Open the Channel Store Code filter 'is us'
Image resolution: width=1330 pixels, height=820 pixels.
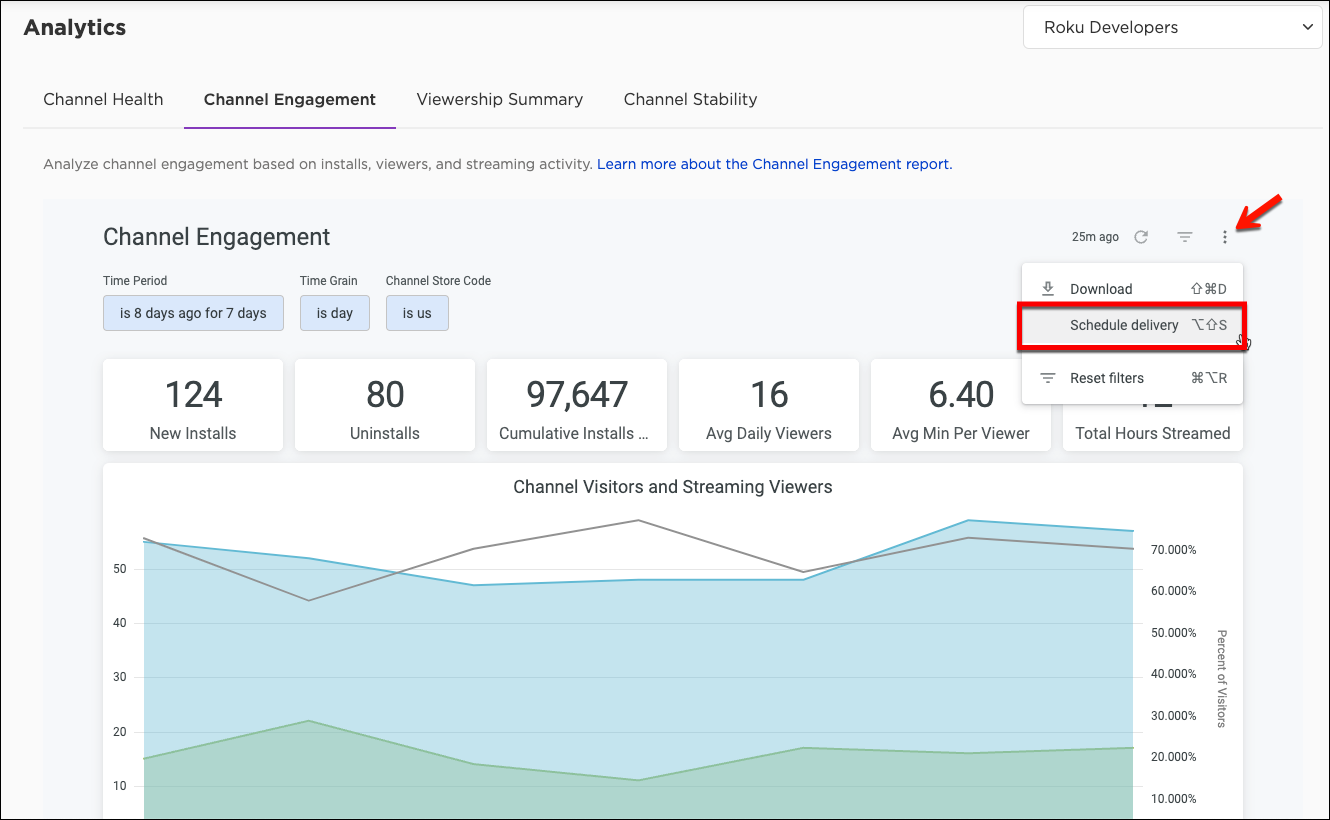pos(417,313)
